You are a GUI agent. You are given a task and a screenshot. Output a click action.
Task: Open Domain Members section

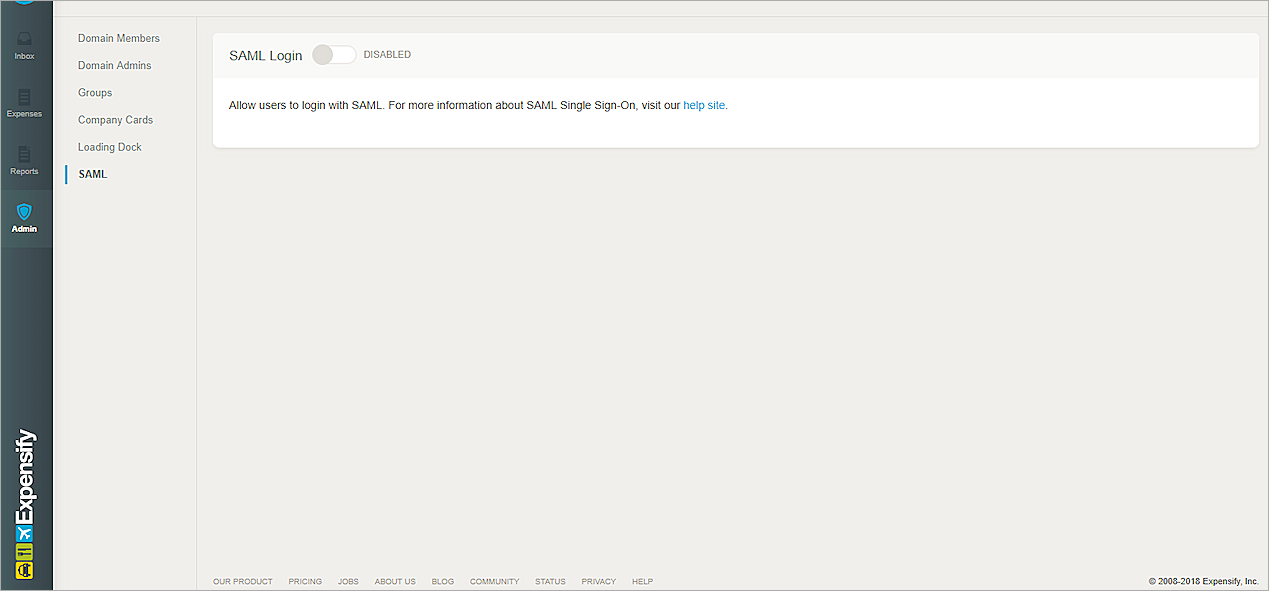[118, 38]
